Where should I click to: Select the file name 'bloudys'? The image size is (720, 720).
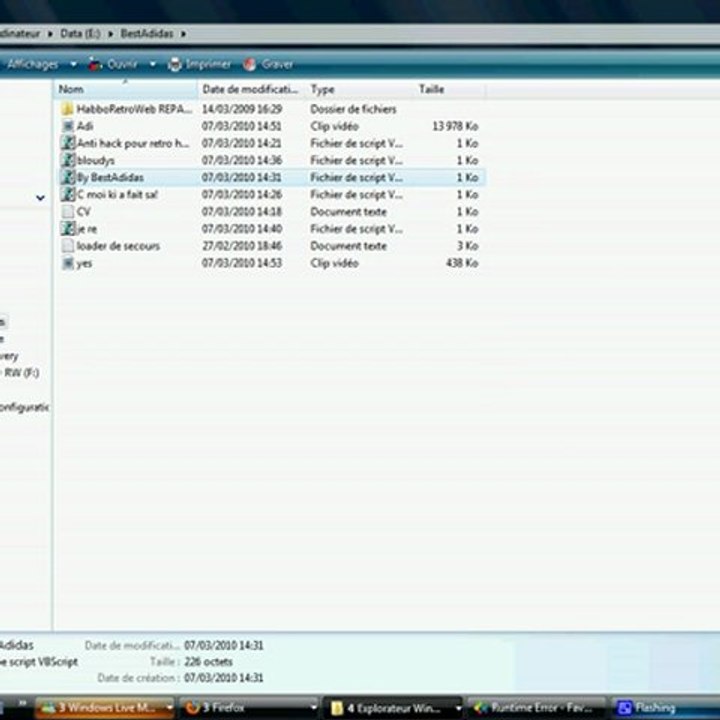[x=96, y=161]
